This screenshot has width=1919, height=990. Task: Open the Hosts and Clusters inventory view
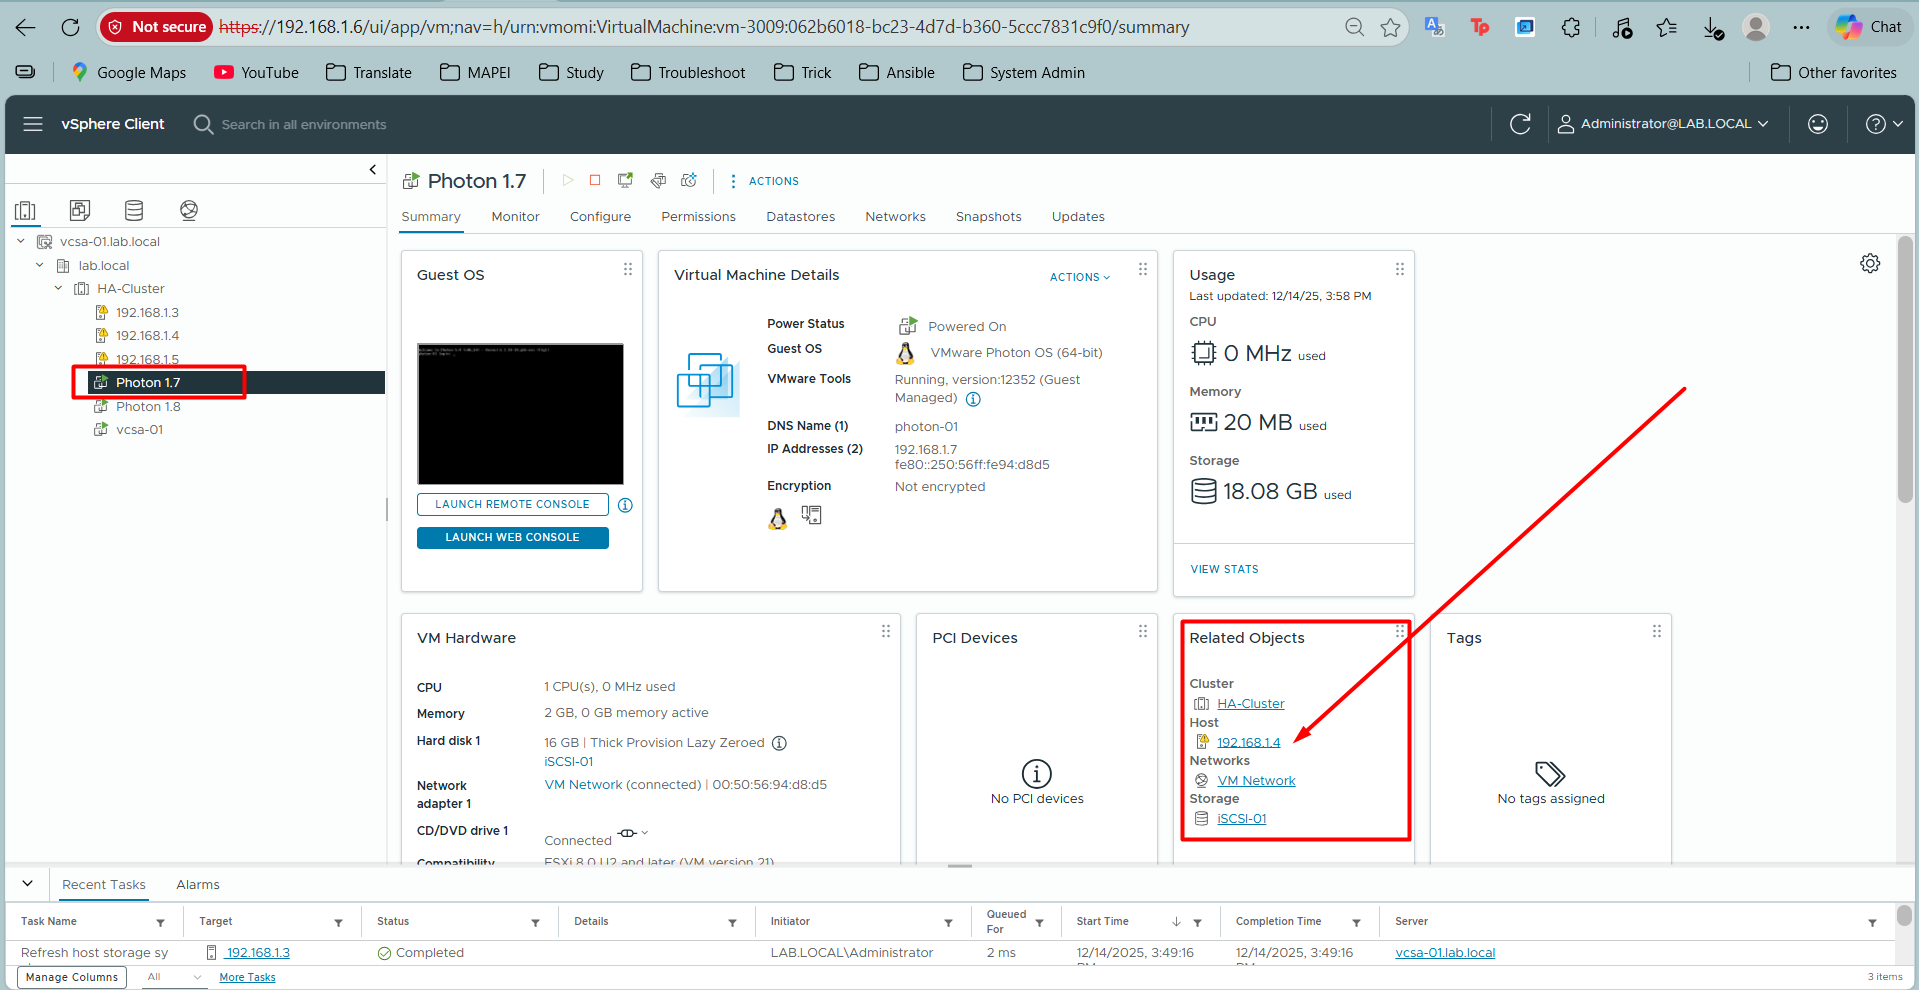26,210
